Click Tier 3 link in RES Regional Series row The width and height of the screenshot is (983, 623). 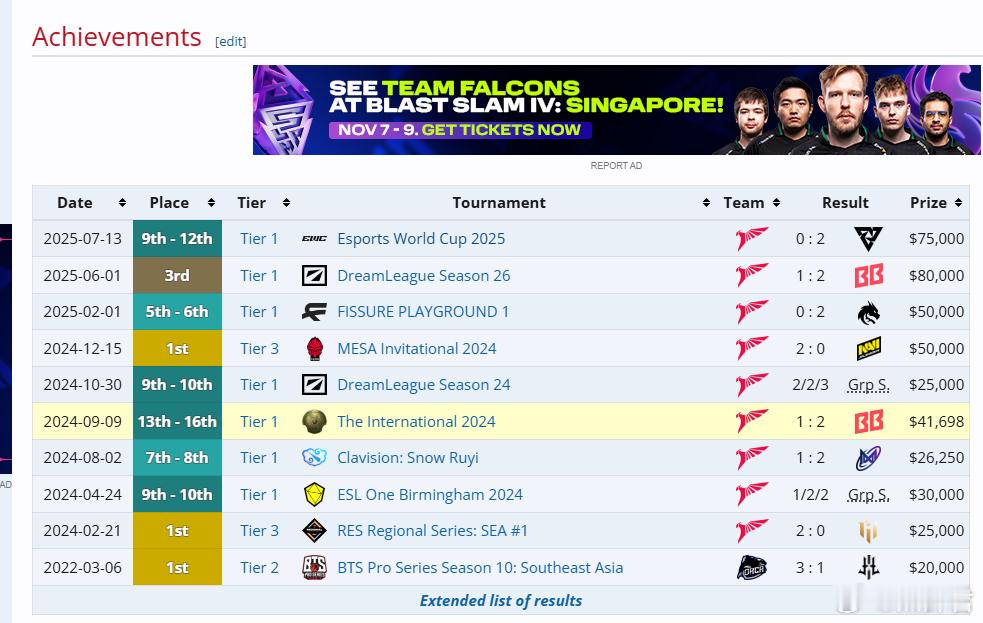[x=259, y=531]
